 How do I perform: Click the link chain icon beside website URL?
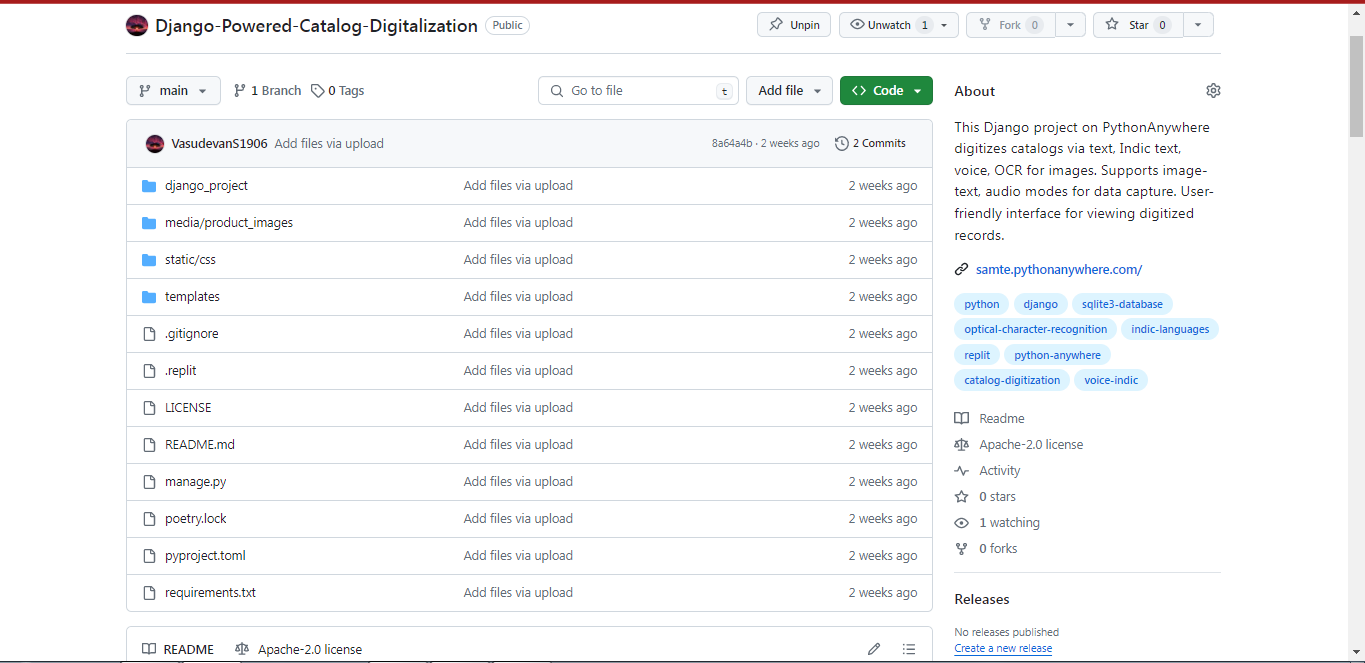click(x=961, y=270)
